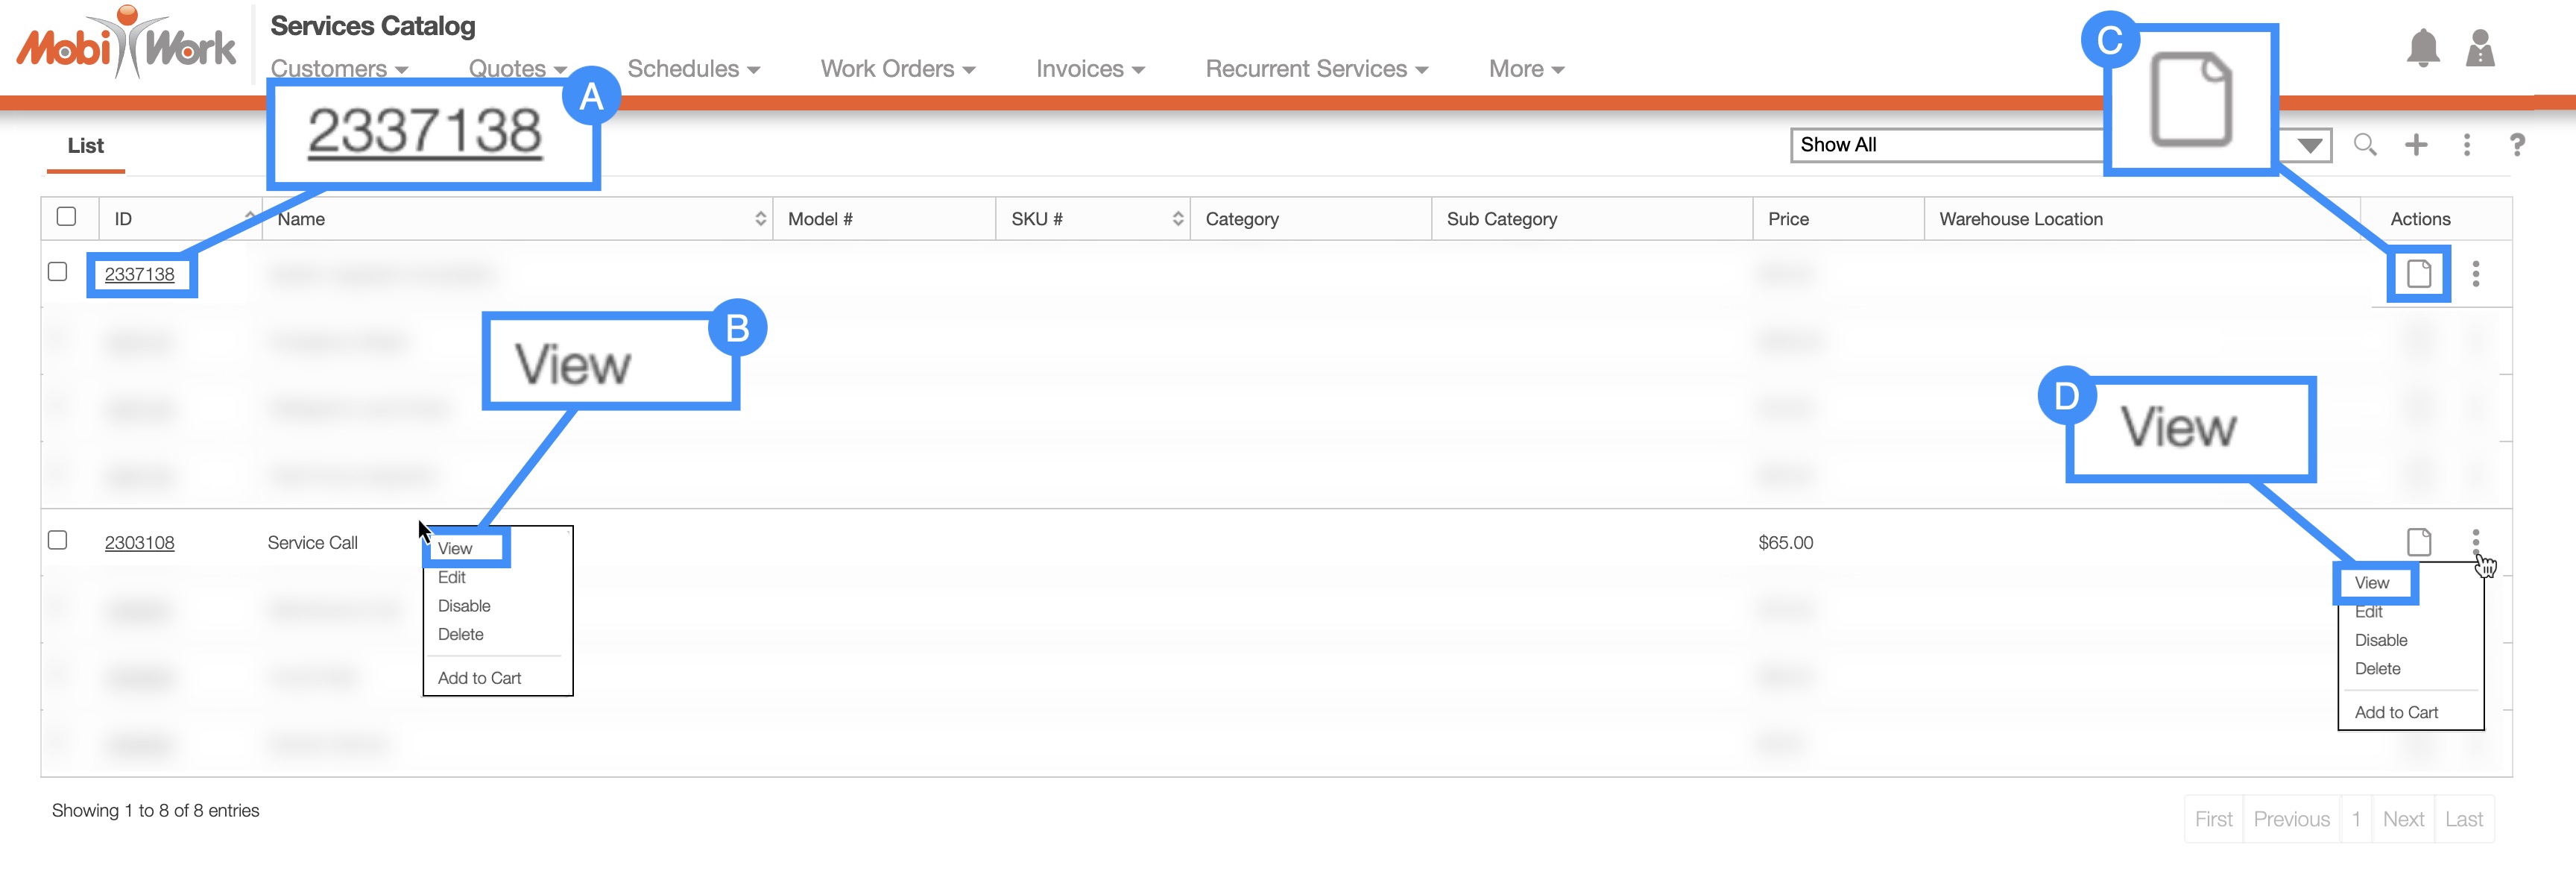The image size is (2576, 880).
Task: Click the Next pagination button
Action: click(2403, 819)
